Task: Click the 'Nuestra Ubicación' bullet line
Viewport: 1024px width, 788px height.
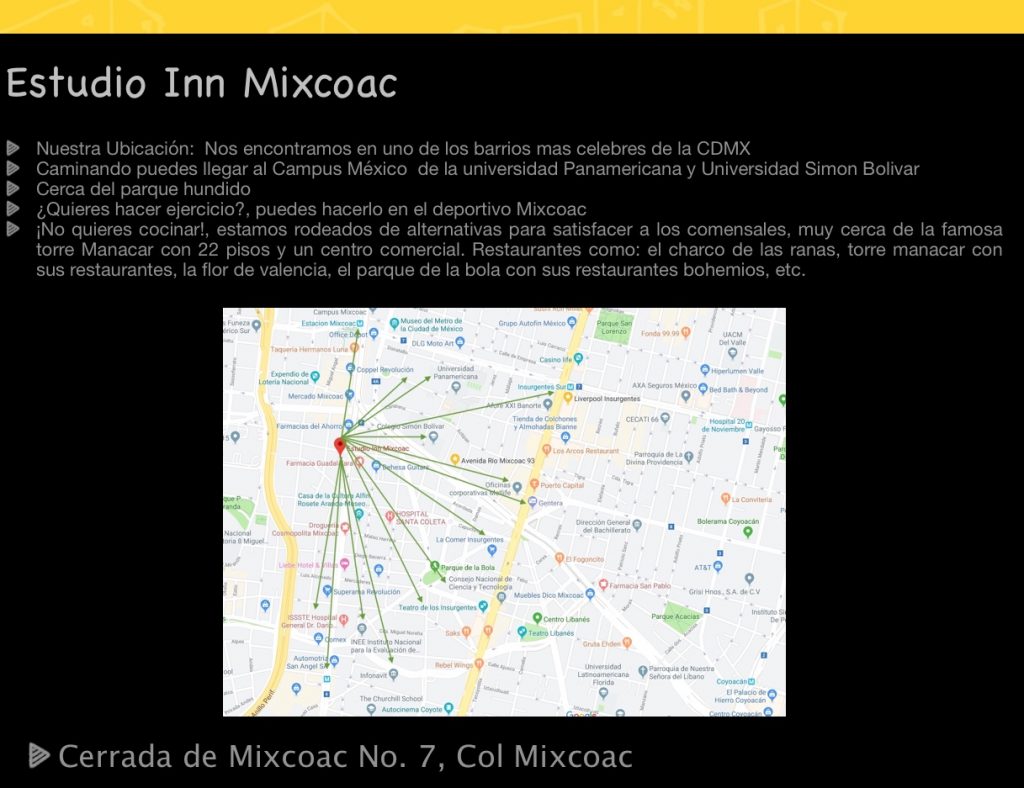Action: (x=393, y=149)
